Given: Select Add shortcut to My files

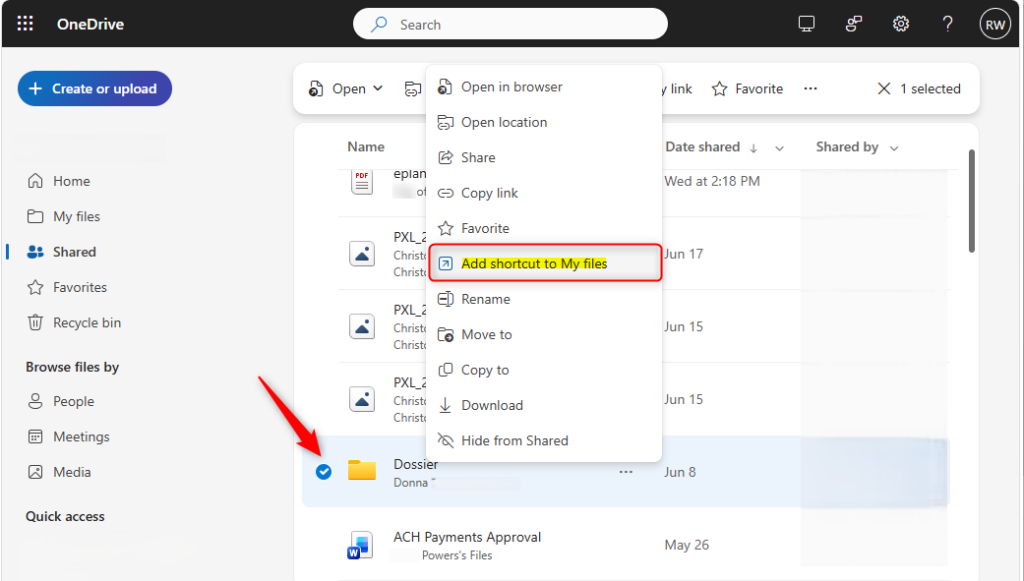Looking at the screenshot, I should point(544,263).
